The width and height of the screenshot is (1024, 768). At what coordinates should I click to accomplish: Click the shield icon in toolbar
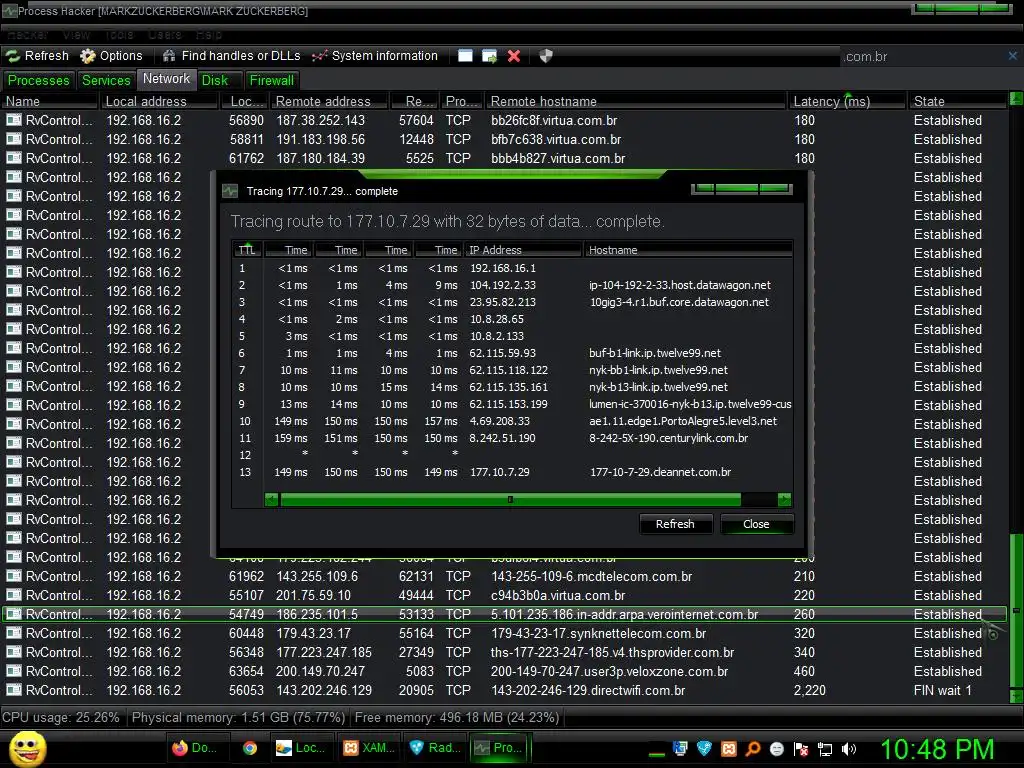coord(546,56)
